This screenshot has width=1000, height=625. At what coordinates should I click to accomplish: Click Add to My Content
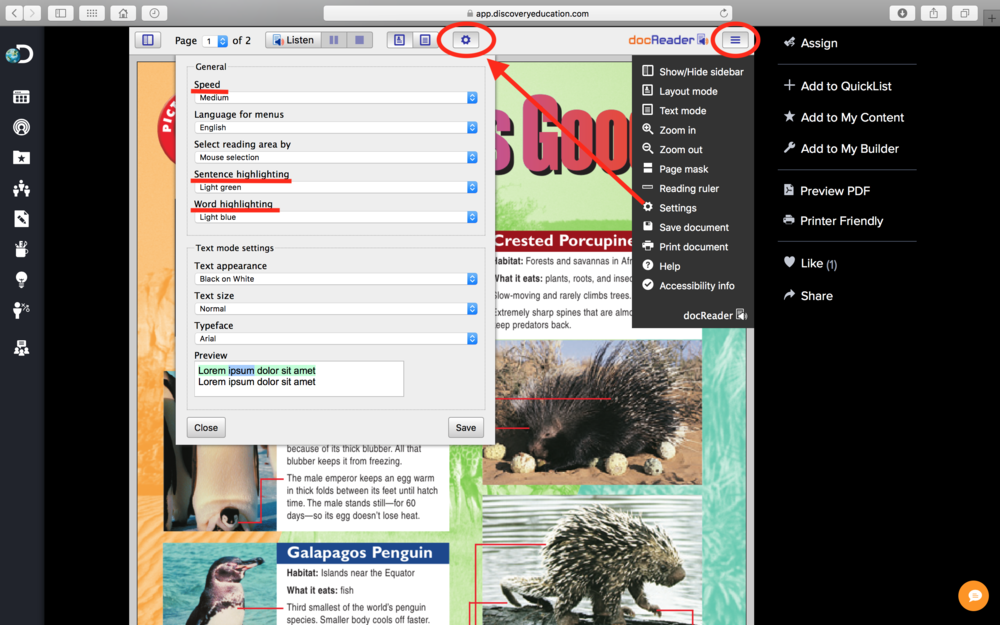(844, 117)
